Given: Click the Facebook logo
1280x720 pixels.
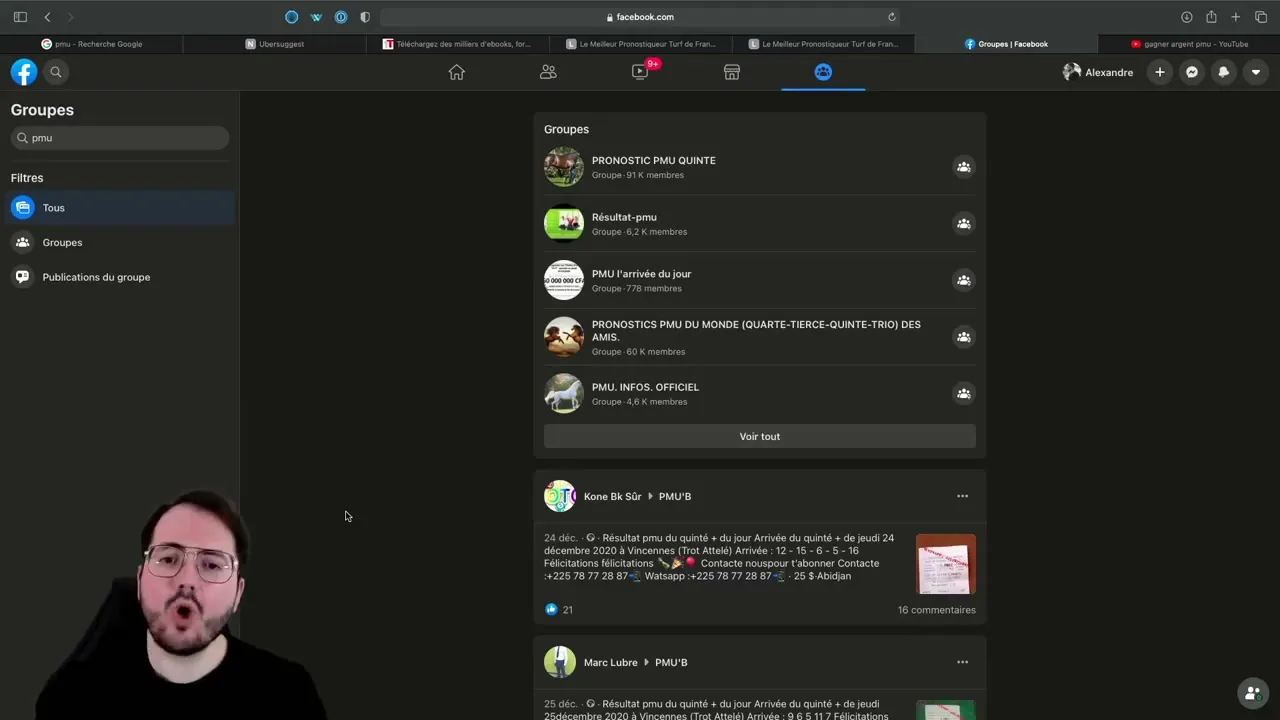Looking at the screenshot, I should click(x=24, y=72).
